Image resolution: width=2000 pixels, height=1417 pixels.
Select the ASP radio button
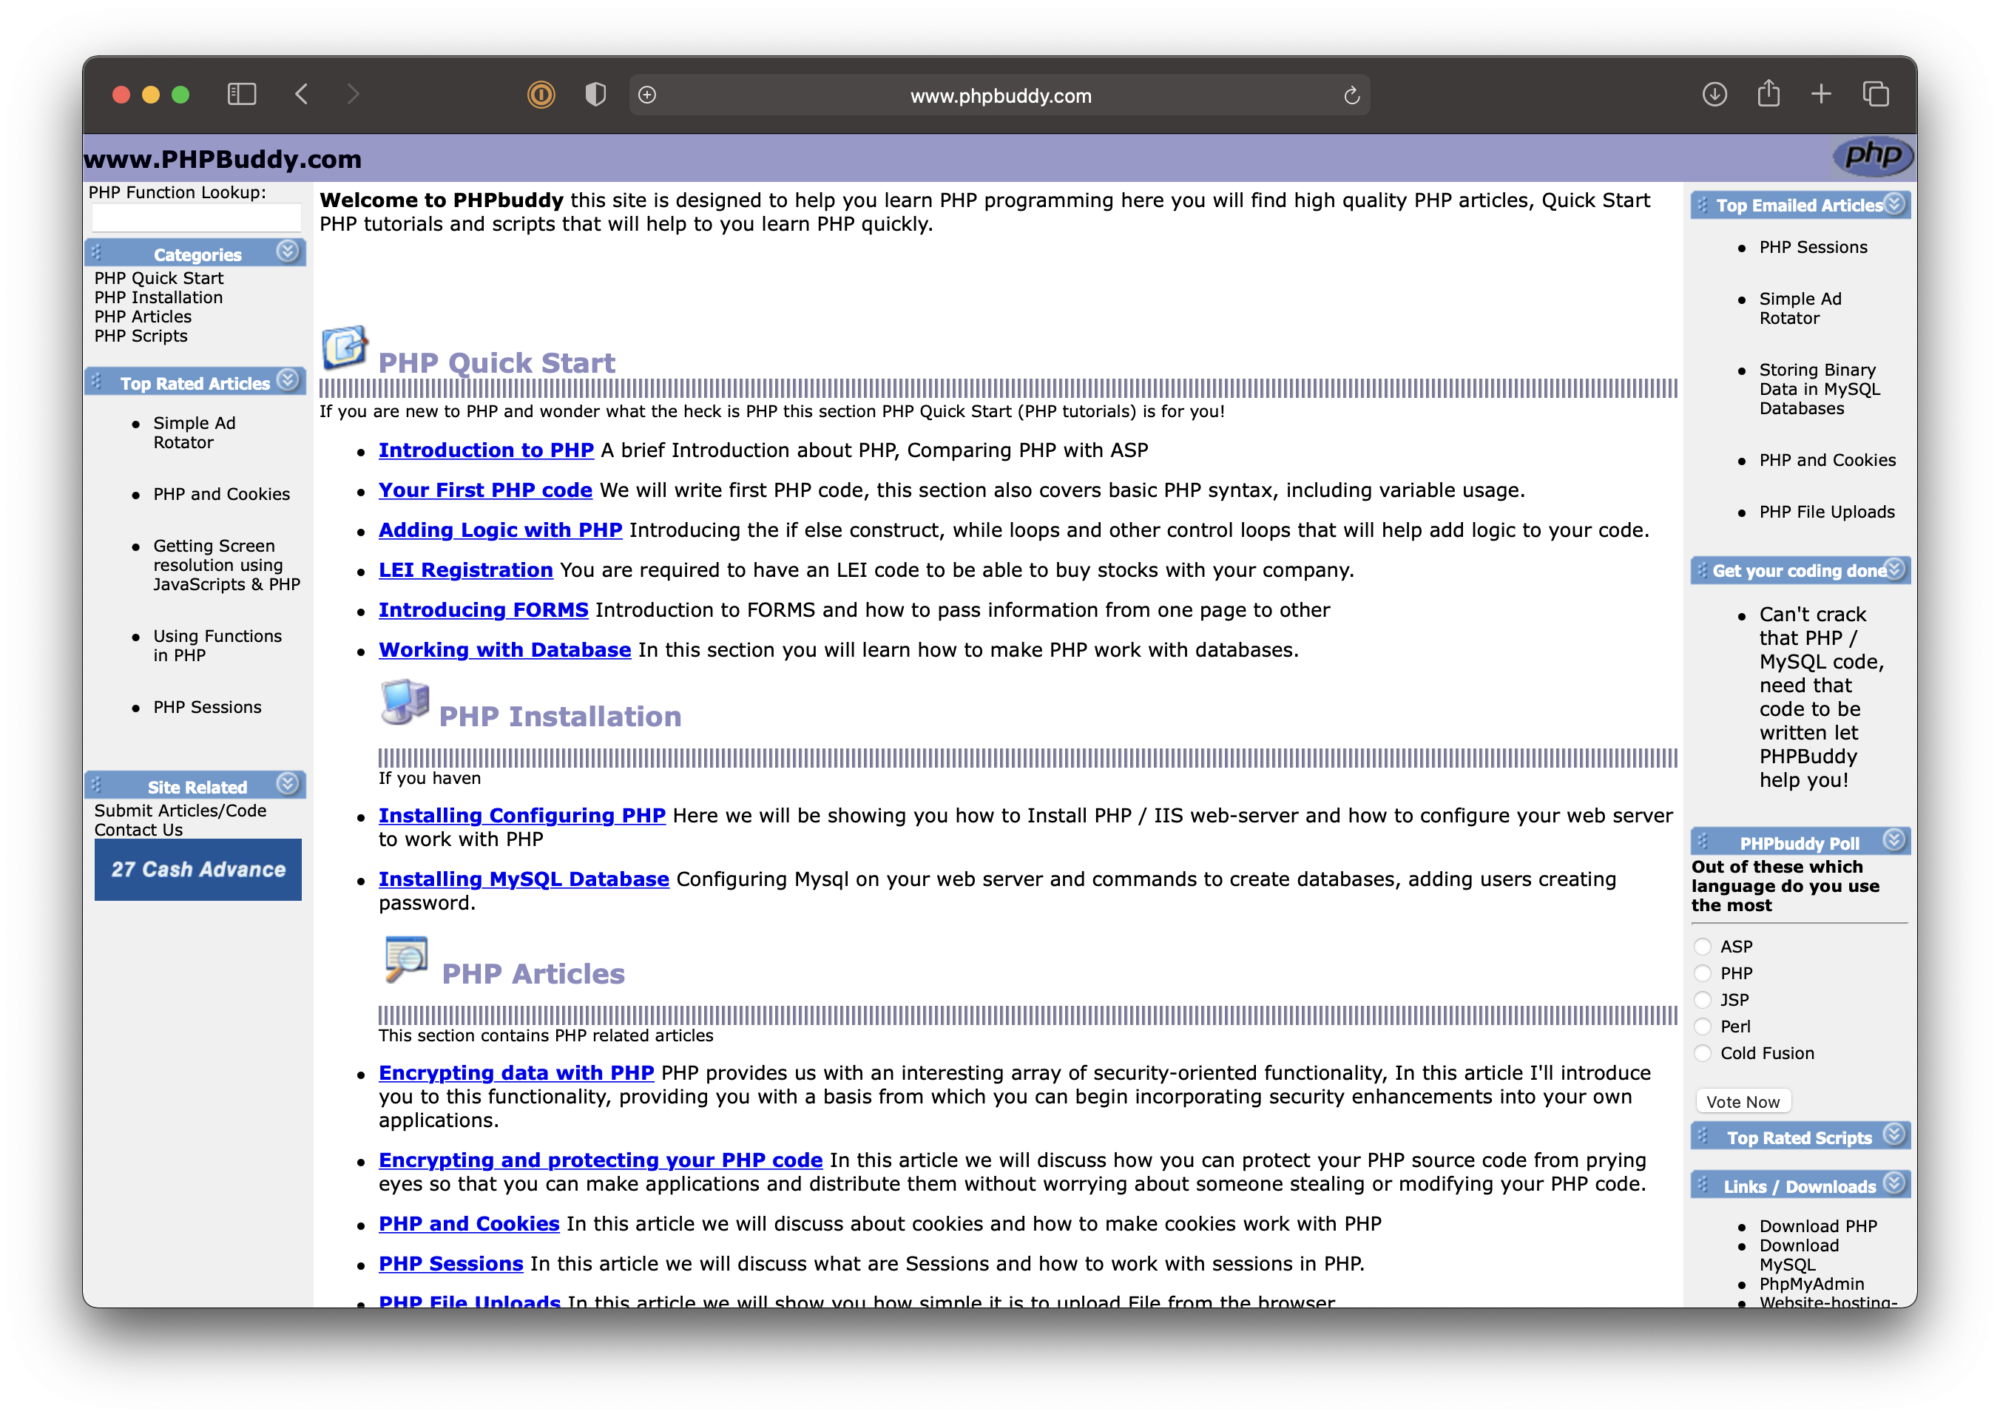[1703, 946]
